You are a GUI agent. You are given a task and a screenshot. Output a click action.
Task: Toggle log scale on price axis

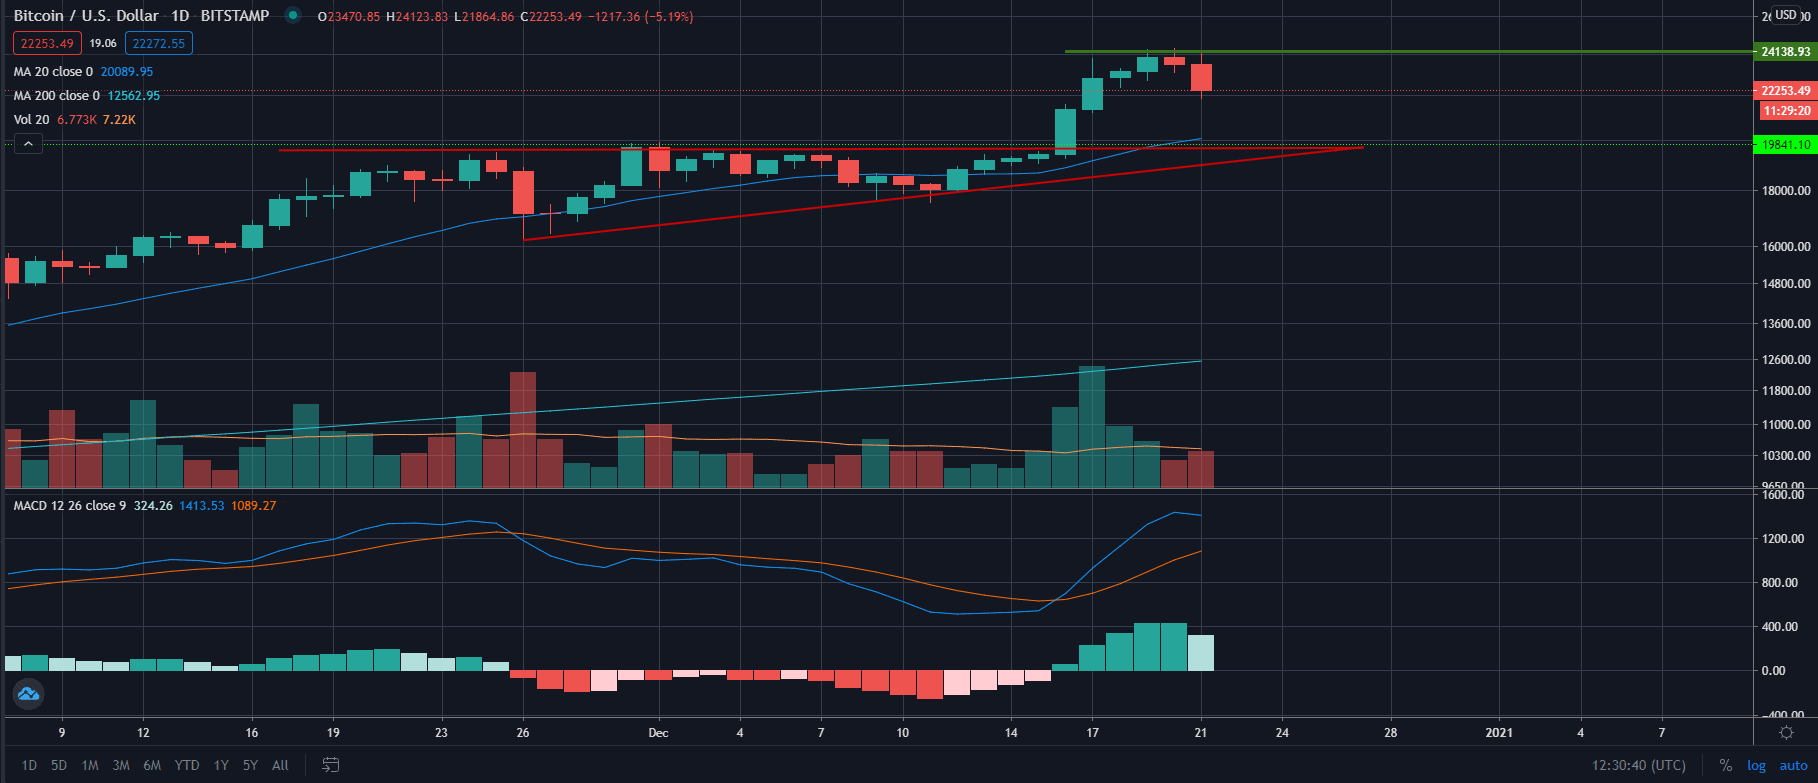pos(1756,765)
